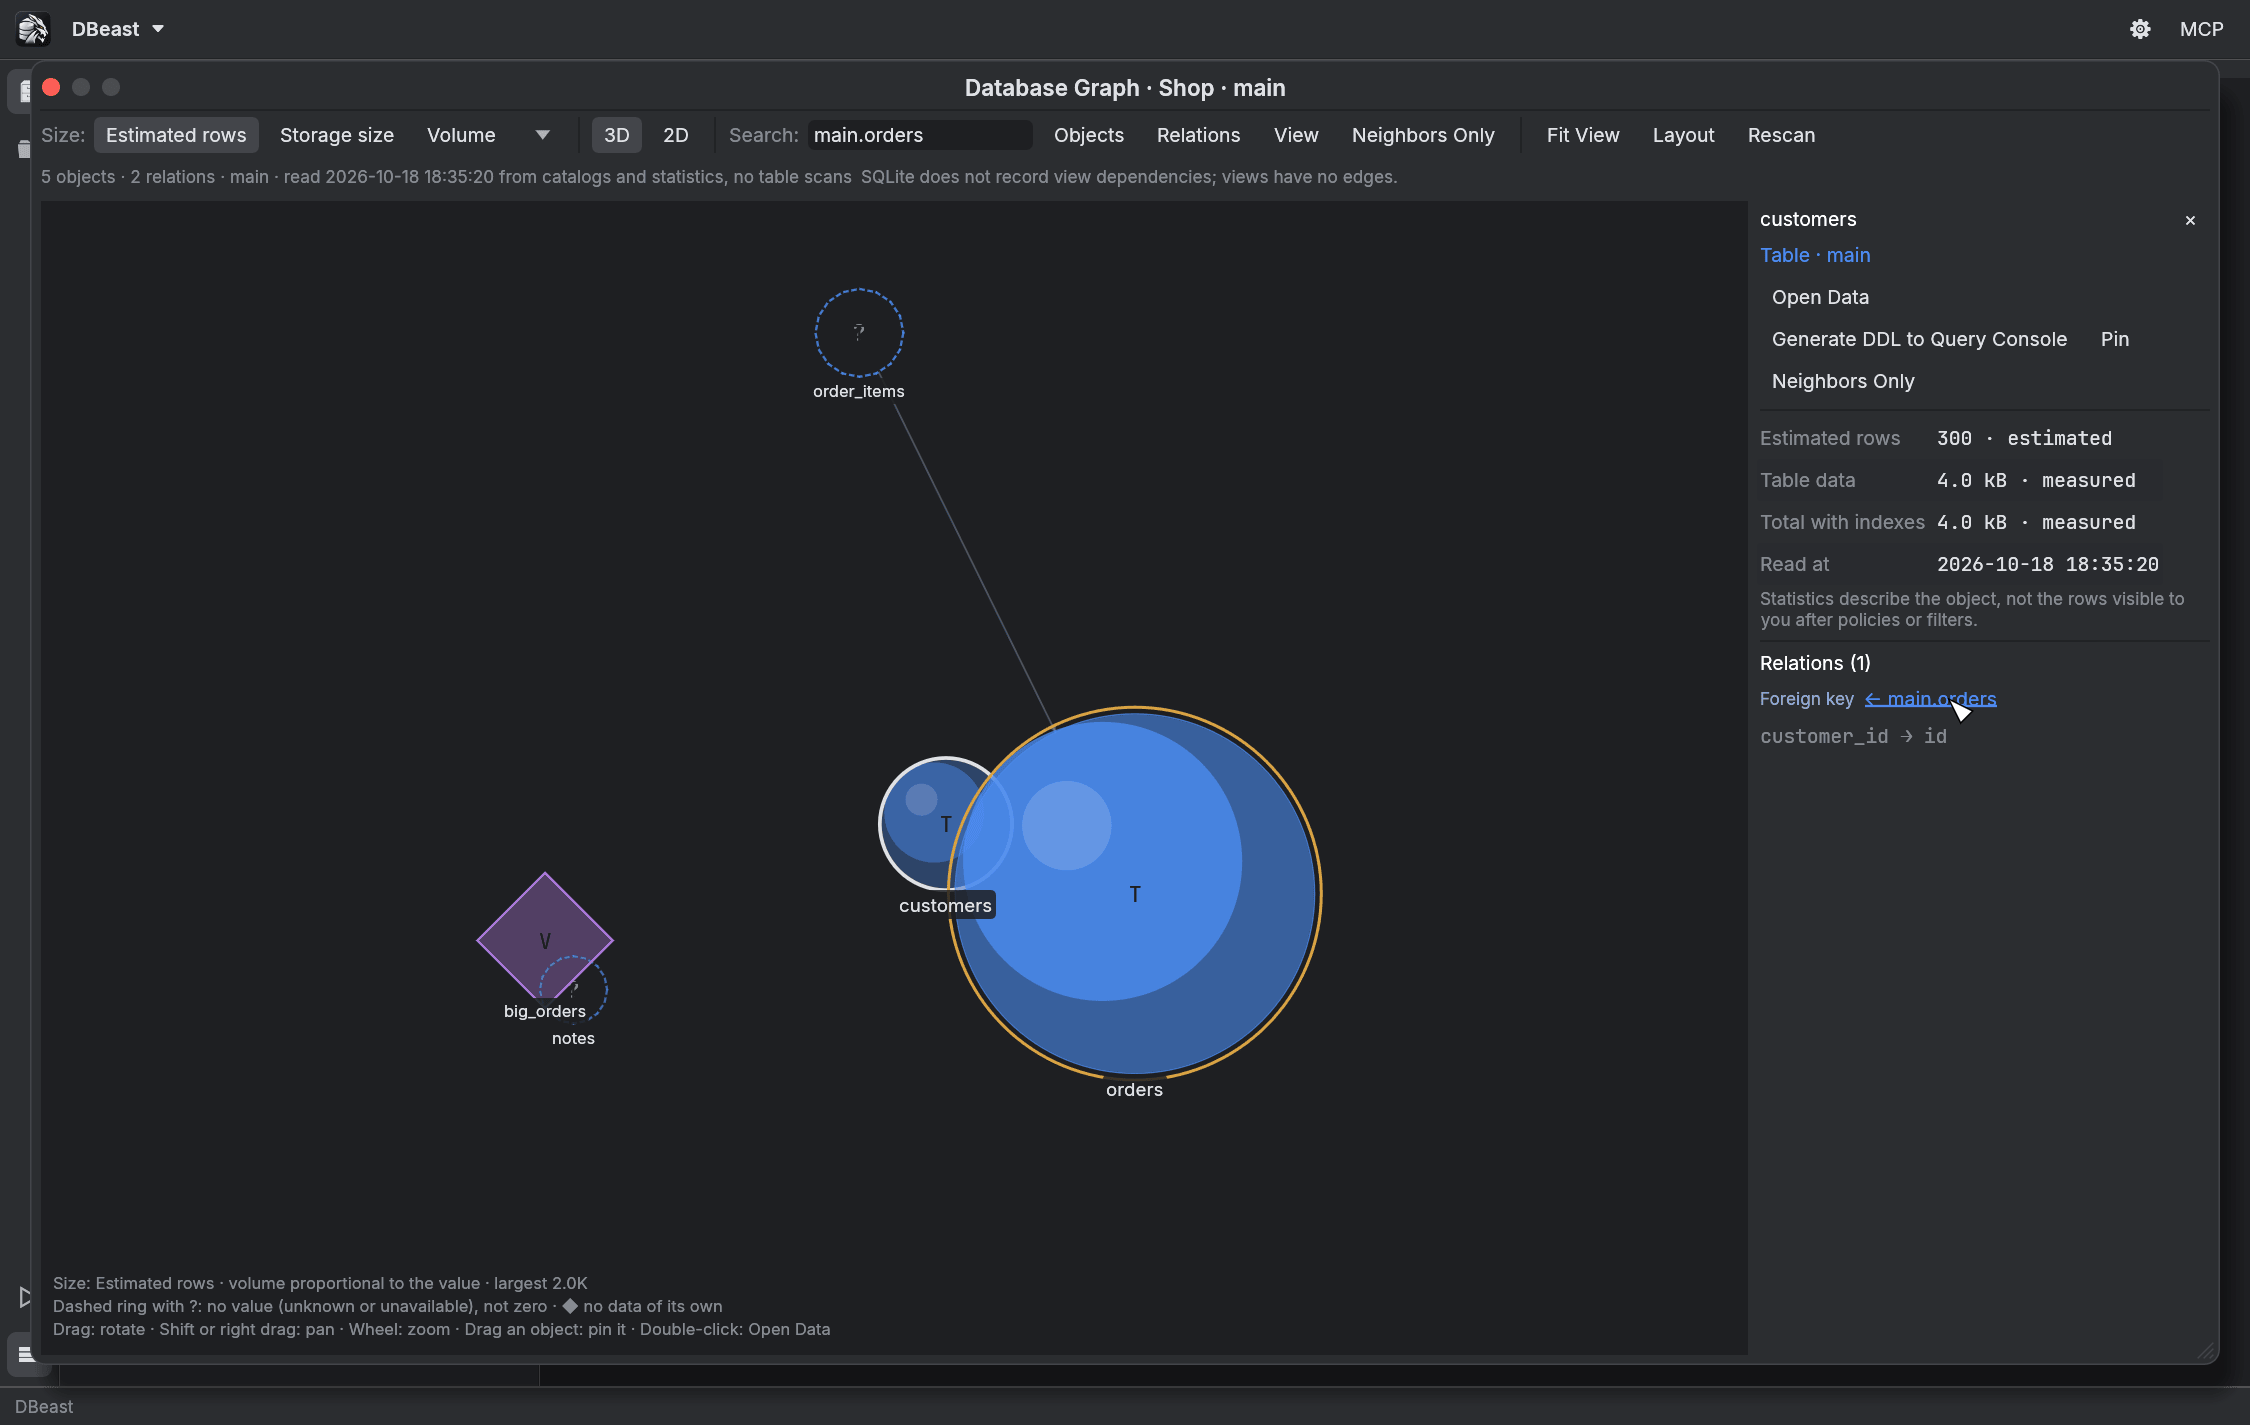Click the DBeast app logo icon
This screenshot has height=1425, width=2250.
click(x=32, y=29)
